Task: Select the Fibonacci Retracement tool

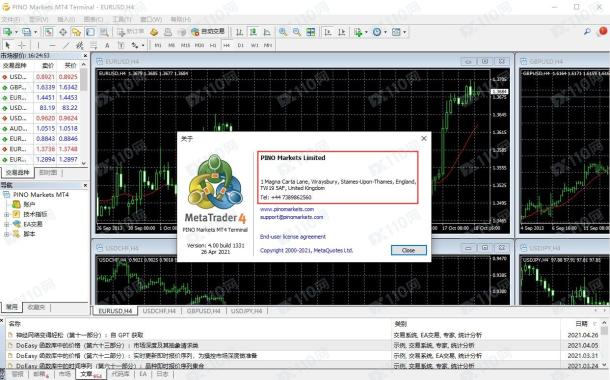Action: [93, 46]
